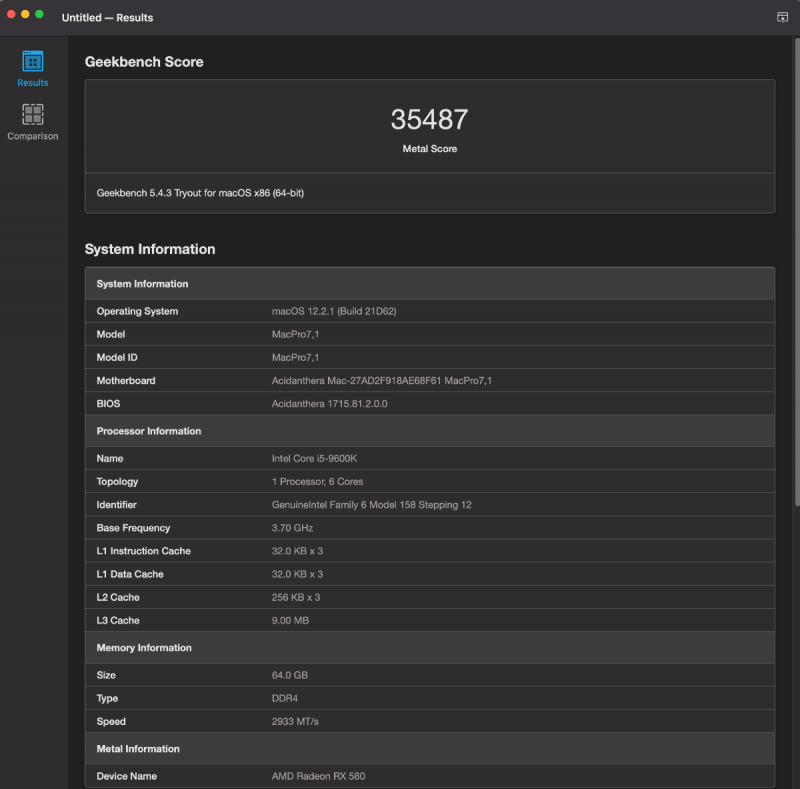Select the Base Frequency 3.70 GHz row
The height and width of the screenshot is (789, 800).
pos(429,528)
